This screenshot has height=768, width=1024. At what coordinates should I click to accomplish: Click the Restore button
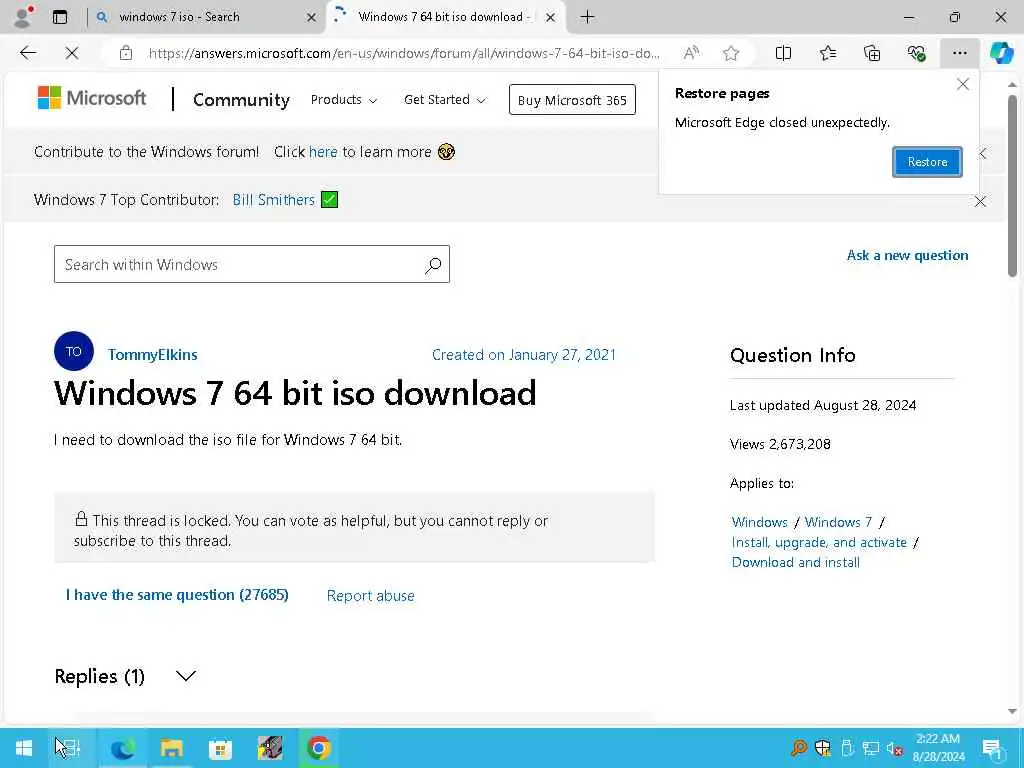tap(927, 162)
